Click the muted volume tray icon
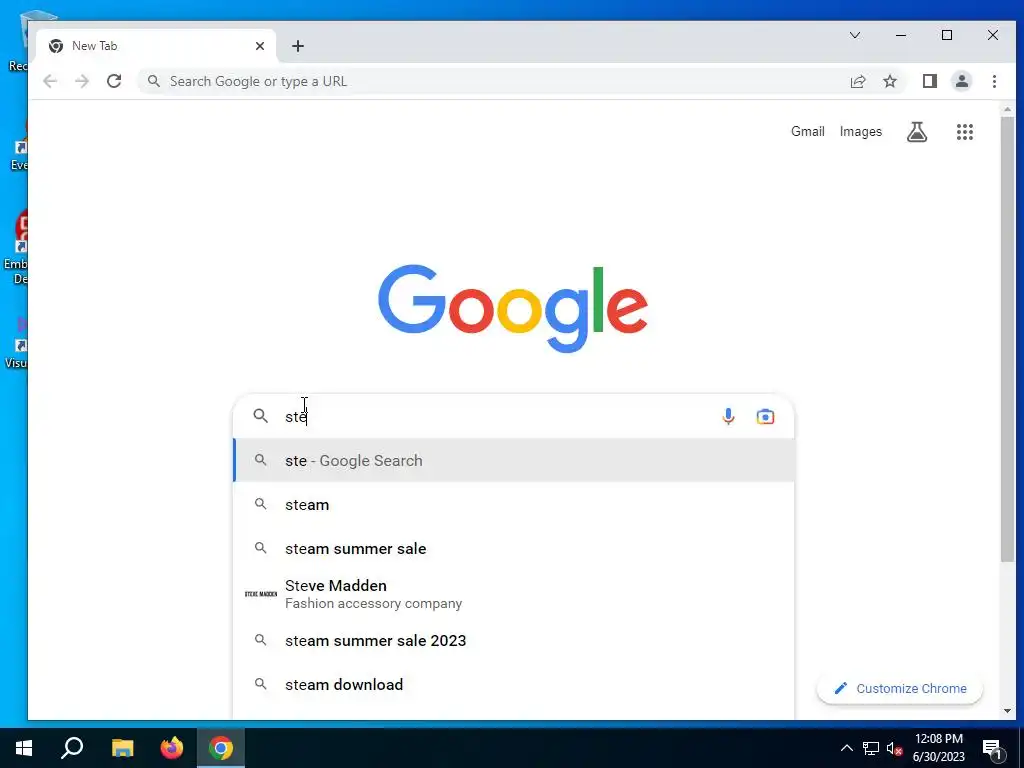The height and width of the screenshot is (768, 1024). point(895,748)
